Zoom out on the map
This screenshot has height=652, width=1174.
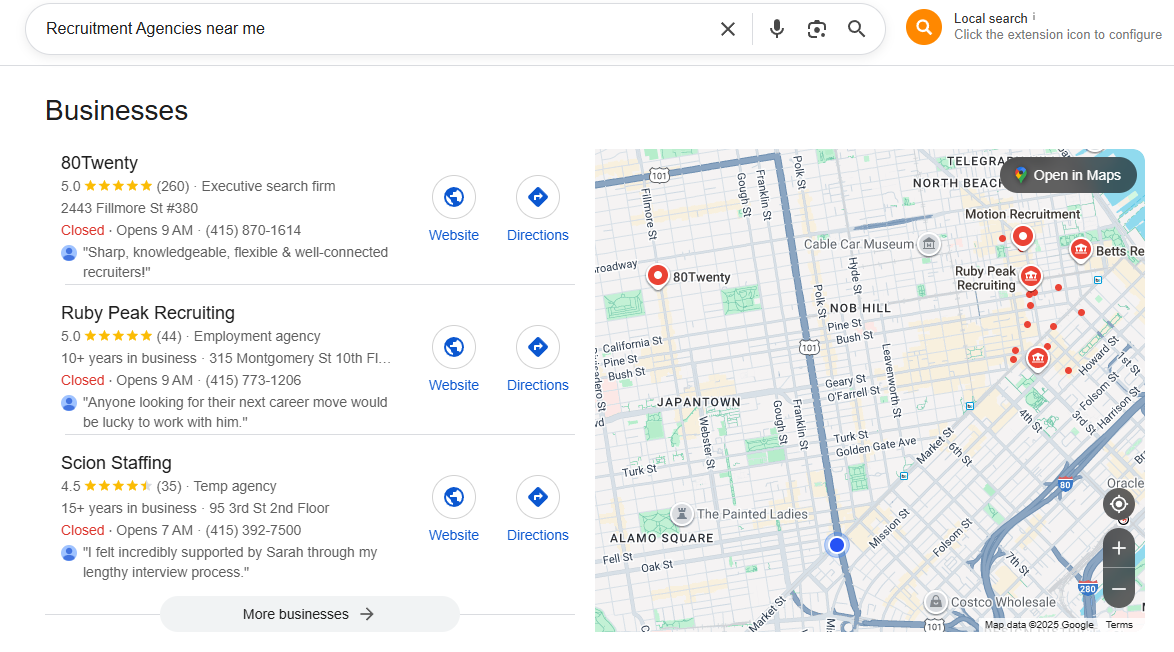1119,589
